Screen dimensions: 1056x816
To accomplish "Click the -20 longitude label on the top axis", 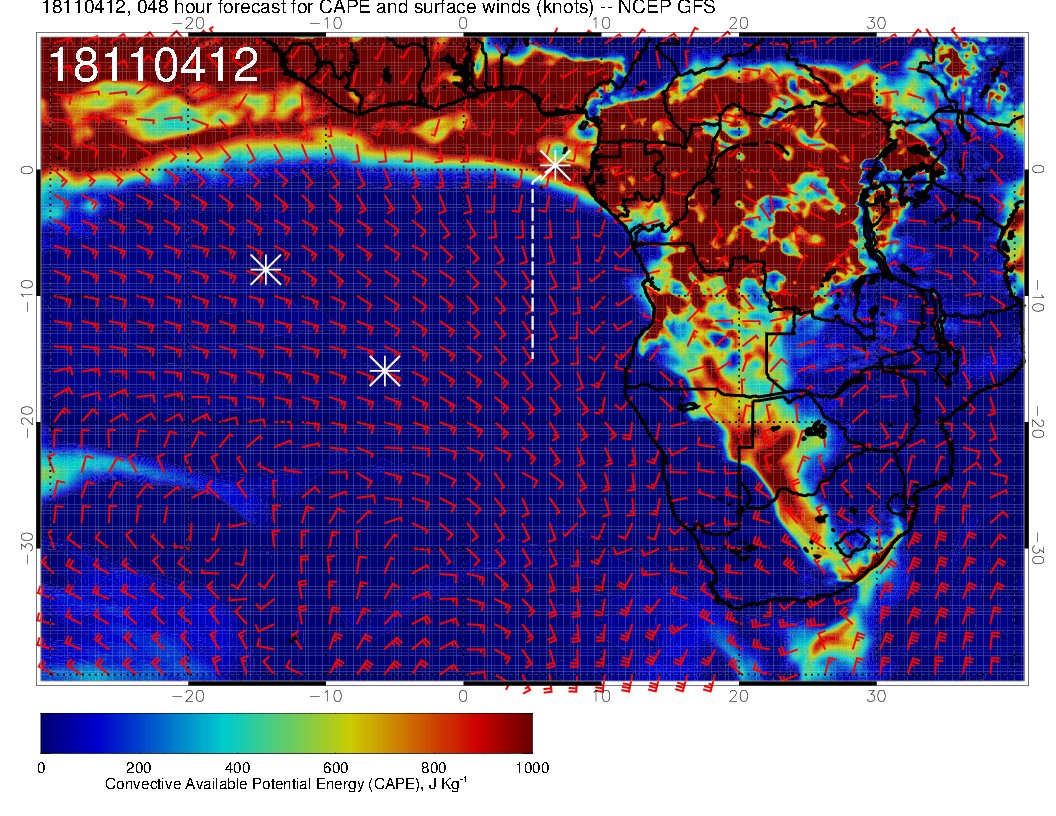I will pyautogui.click(x=188, y=24).
